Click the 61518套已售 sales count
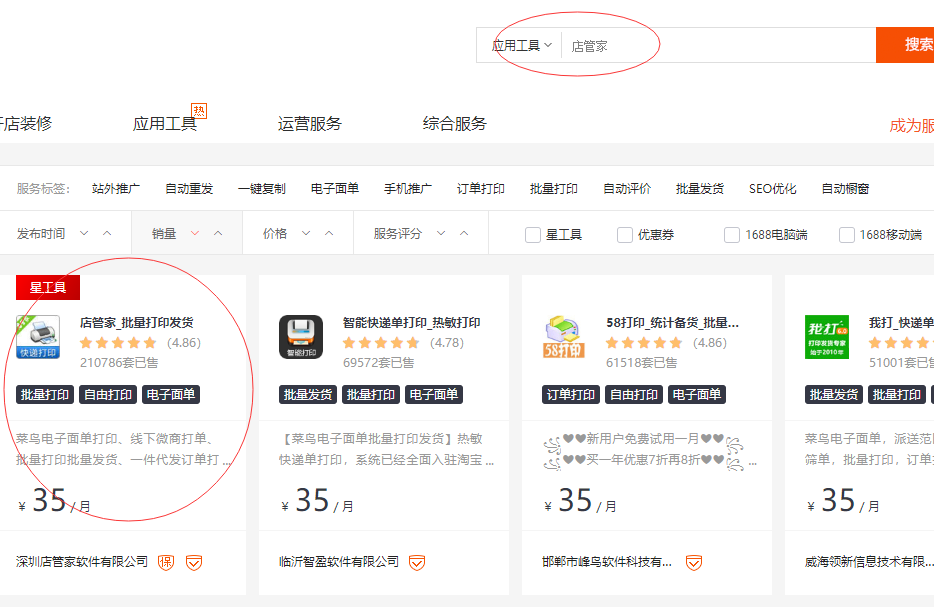 pos(642,363)
